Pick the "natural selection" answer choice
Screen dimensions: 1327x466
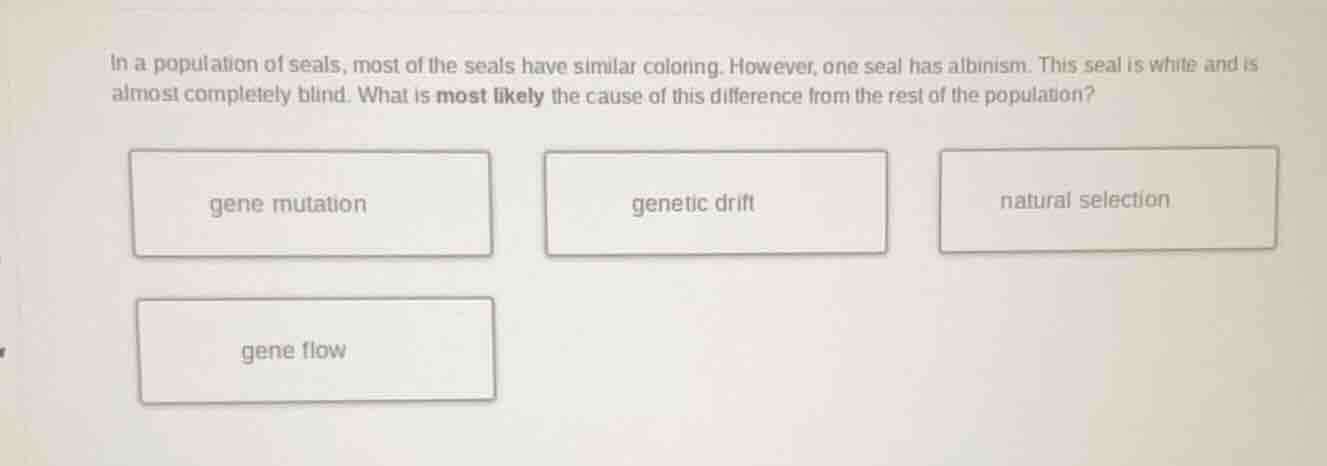point(1107,199)
